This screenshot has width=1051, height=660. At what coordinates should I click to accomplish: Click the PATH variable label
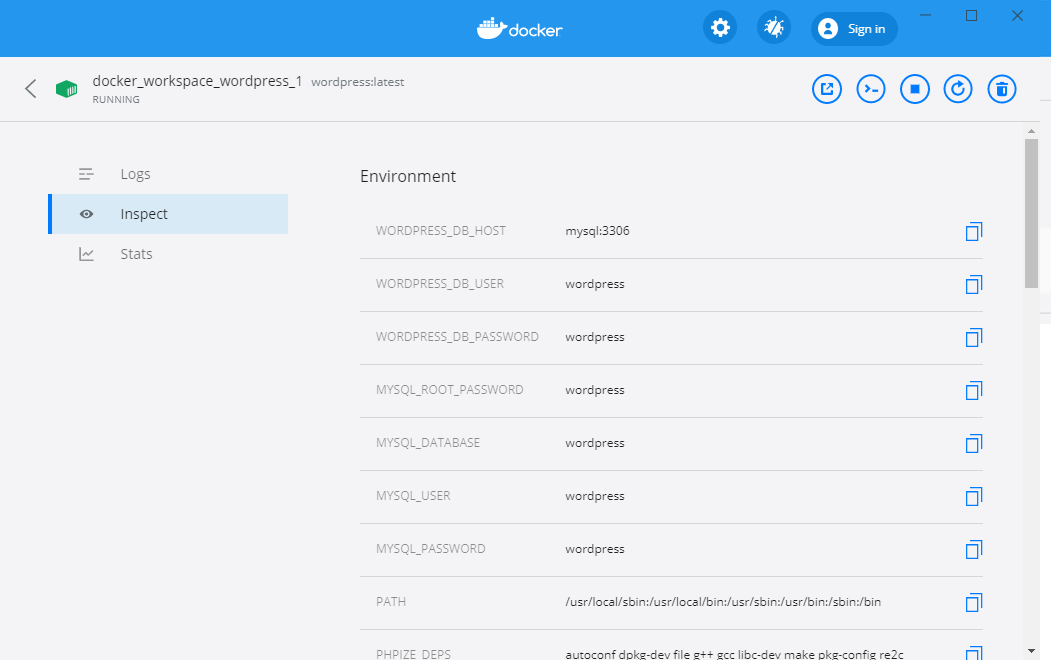pyautogui.click(x=391, y=602)
